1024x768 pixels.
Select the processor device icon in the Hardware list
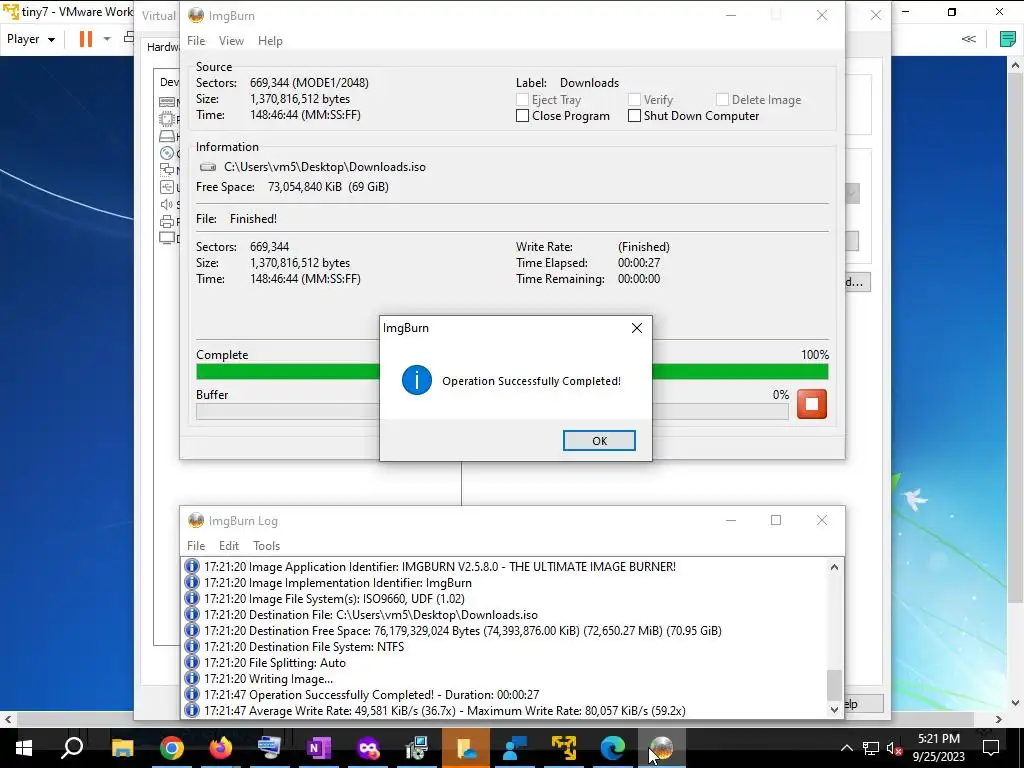[167, 119]
